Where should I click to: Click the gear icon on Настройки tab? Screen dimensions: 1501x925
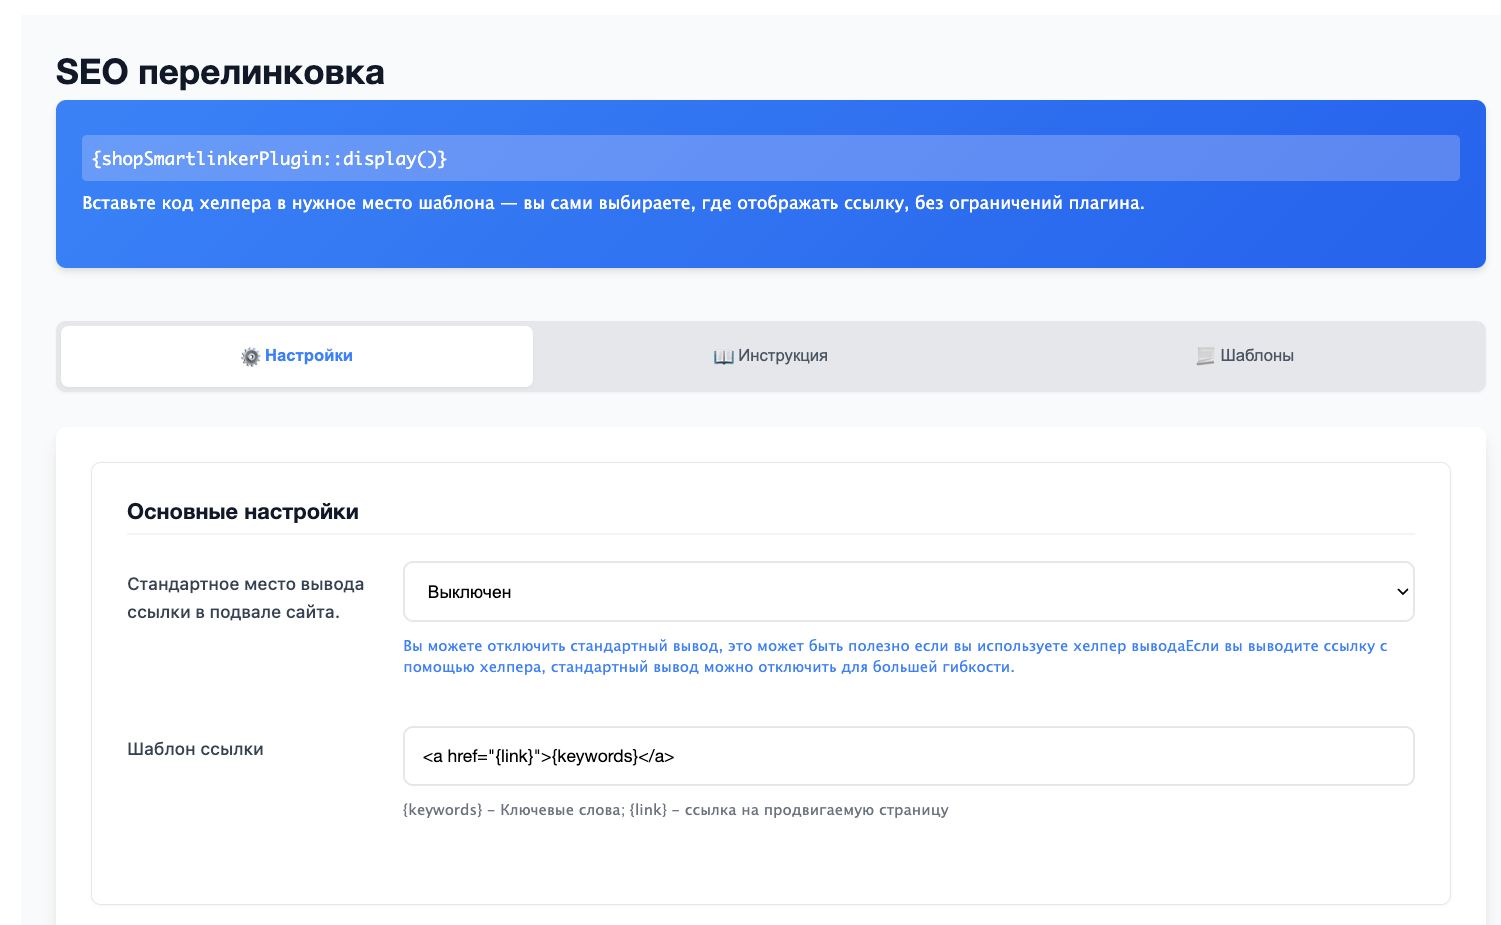tap(250, 357)
